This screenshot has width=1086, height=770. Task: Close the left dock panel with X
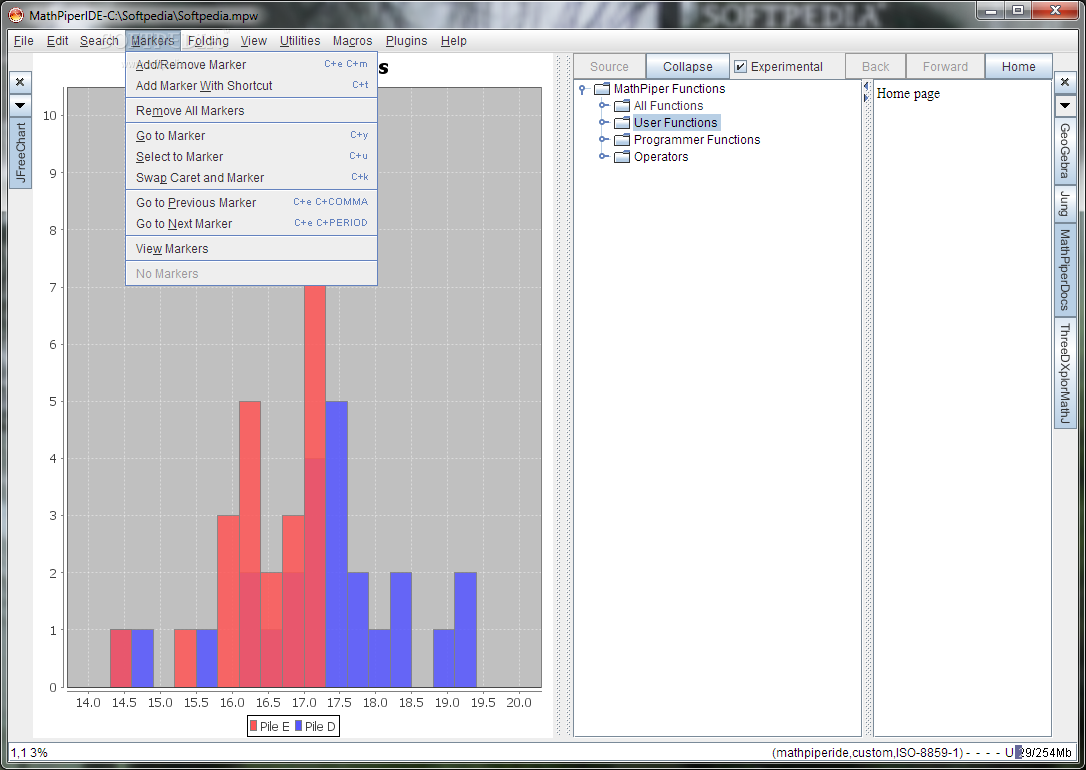coord(20,82)
